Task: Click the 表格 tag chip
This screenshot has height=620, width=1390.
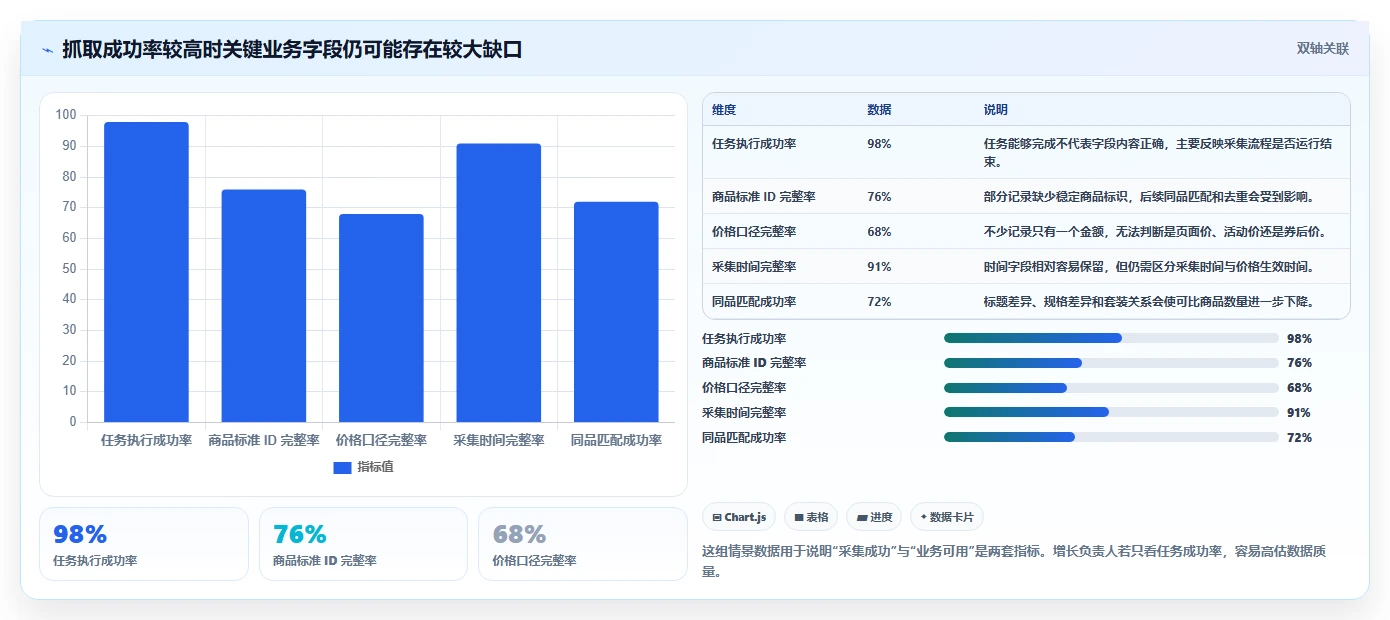Action: click(x=811, y=517)
